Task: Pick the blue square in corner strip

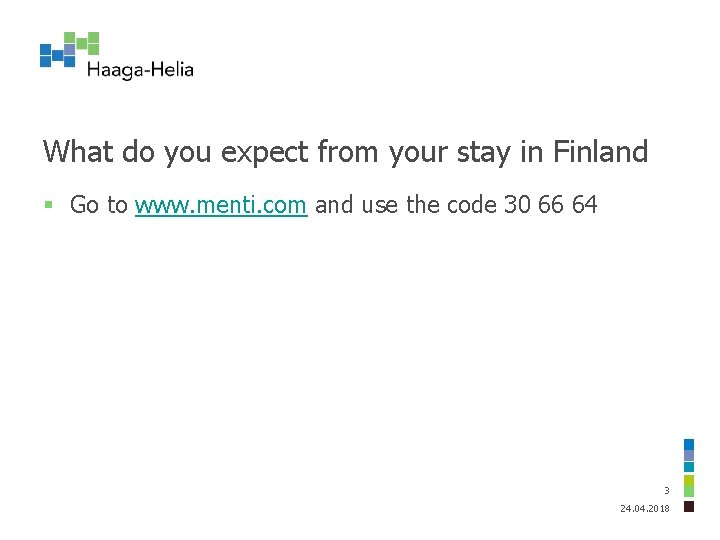Action: pyautogui.click(x=689, y=444)
